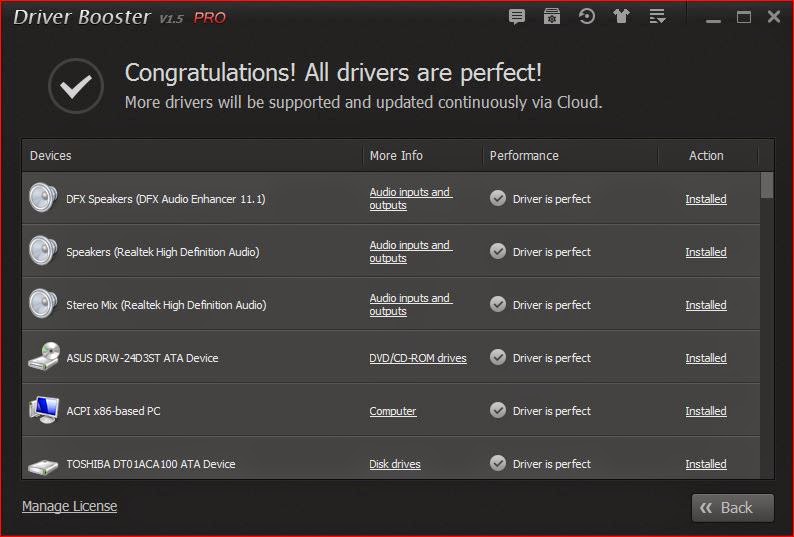Click the device list vertical scrollbar
This screenshot has width=794, height=537.
[767, 320]
